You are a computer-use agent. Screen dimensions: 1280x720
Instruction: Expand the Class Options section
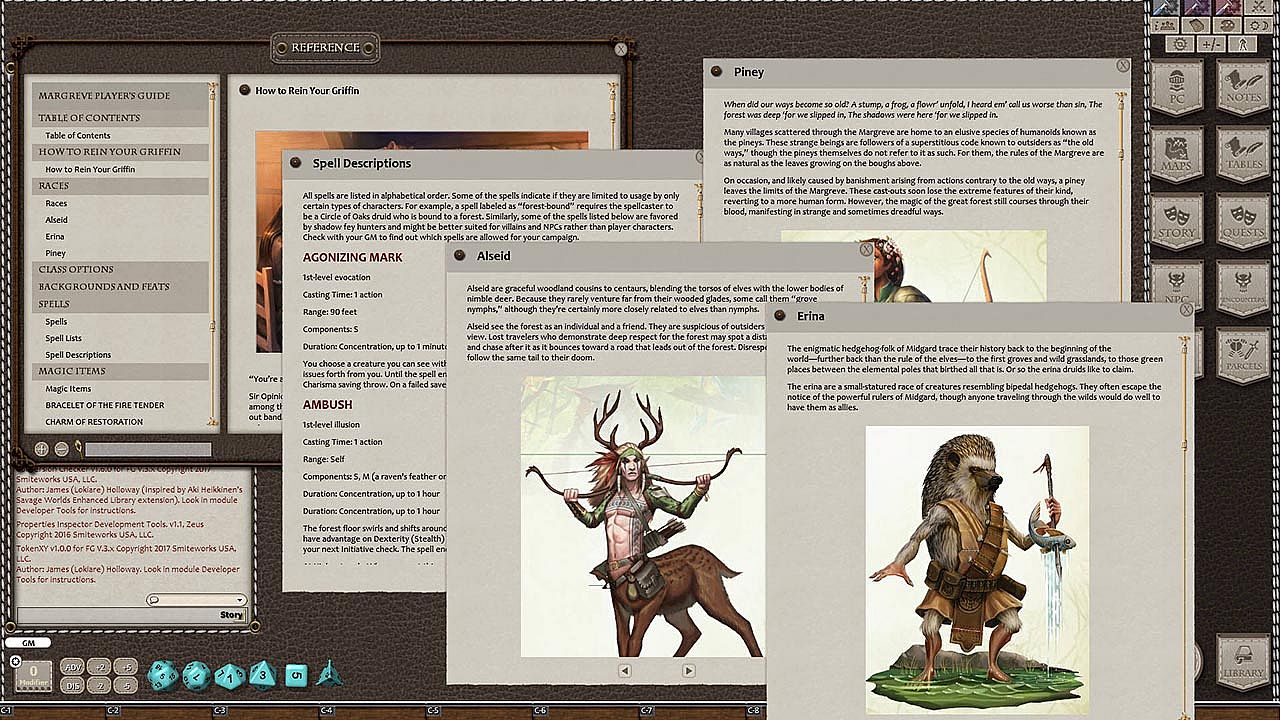tap(122, 269)
